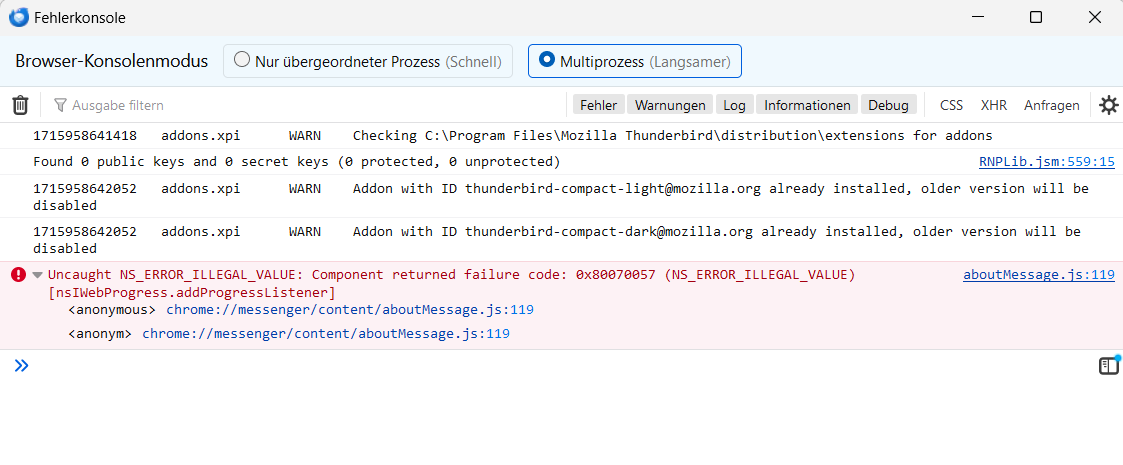Enable the Anfragen filter
1123x465 pixels.
[1051, 105]
